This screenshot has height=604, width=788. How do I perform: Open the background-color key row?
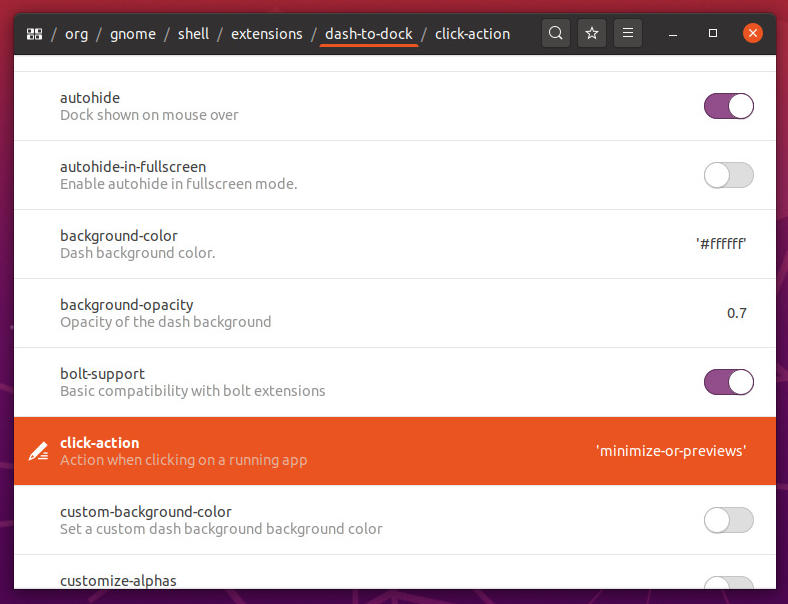click(395, 244)
